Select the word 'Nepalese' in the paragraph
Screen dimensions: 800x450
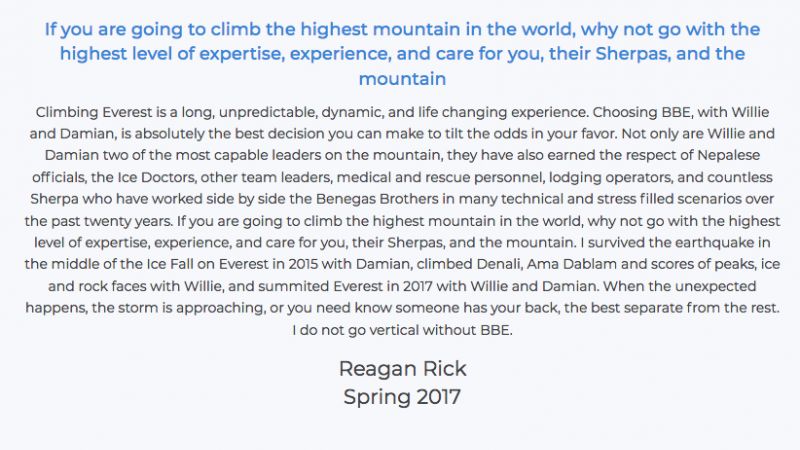pos(728,155)
